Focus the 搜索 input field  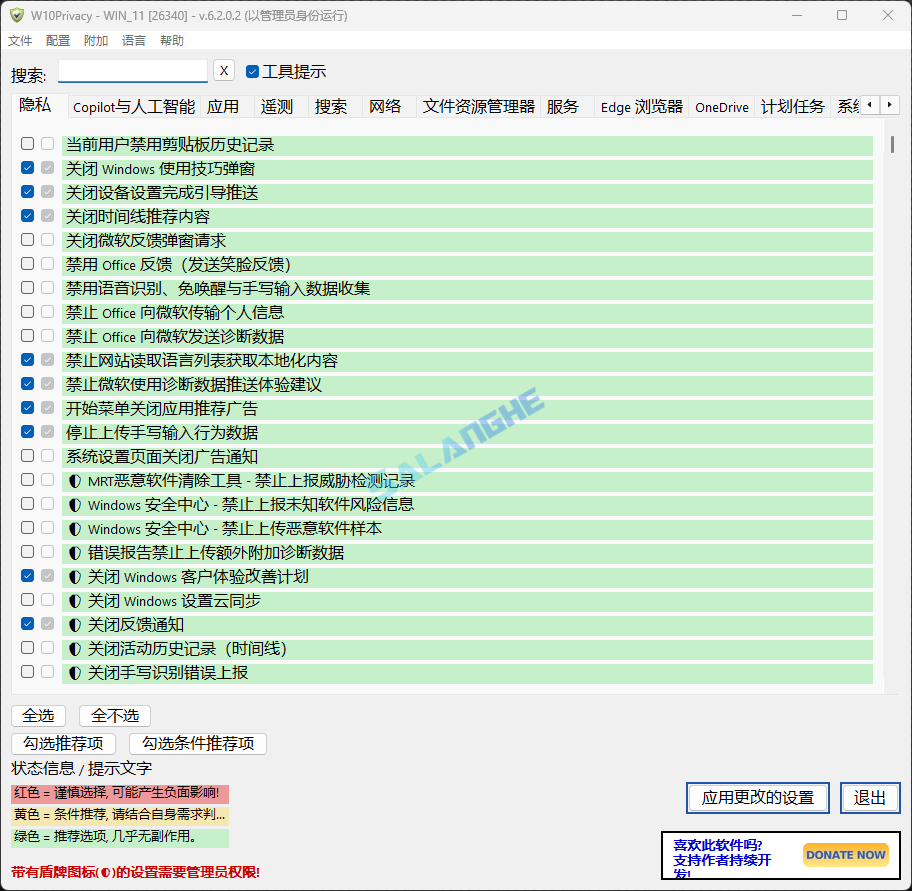pos(133,71)
